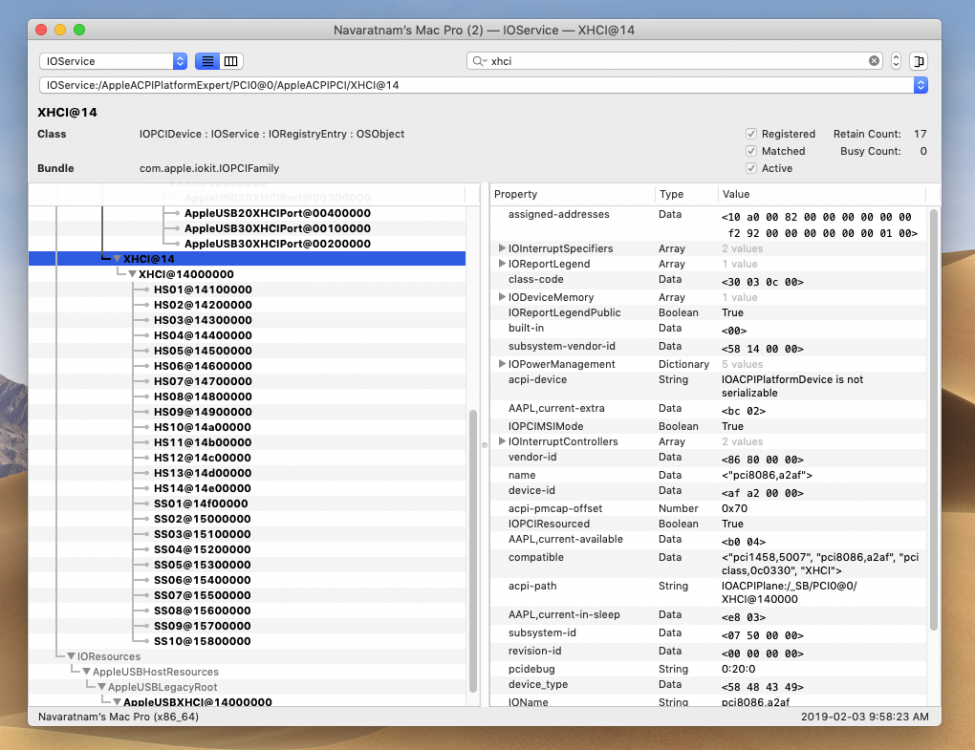Collapse AppleUSBLegacyRoot node

pos(101,687)
